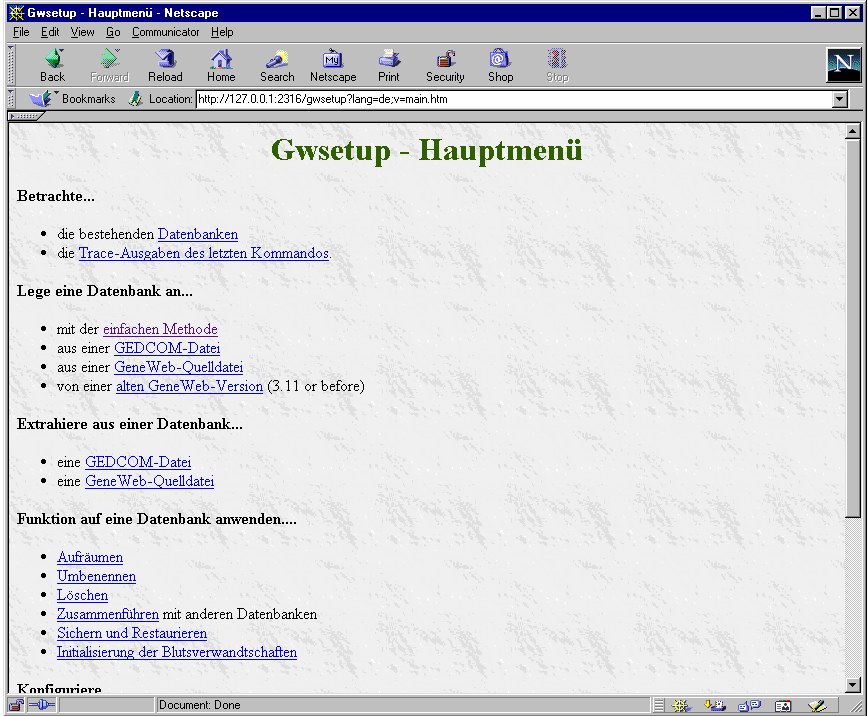Viewport: 868px width, 716px height.
Task: Open Navigator from the component bar
Action: pyautogui.click(x=681, y=705)
